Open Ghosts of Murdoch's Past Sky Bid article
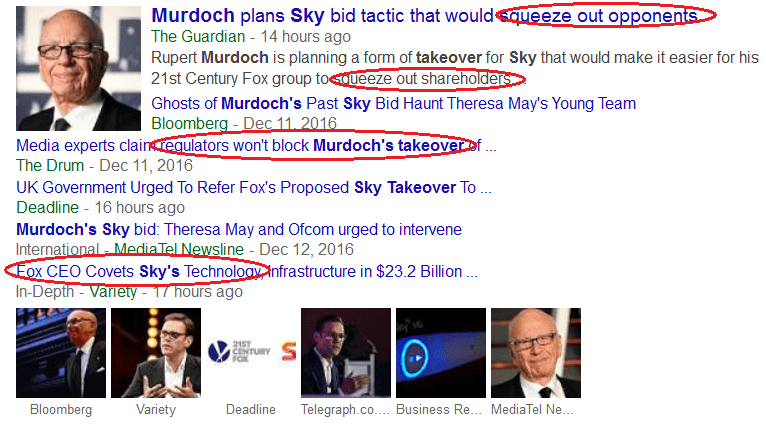The height and width of the screenshot is (426, 766). [393, 104]
